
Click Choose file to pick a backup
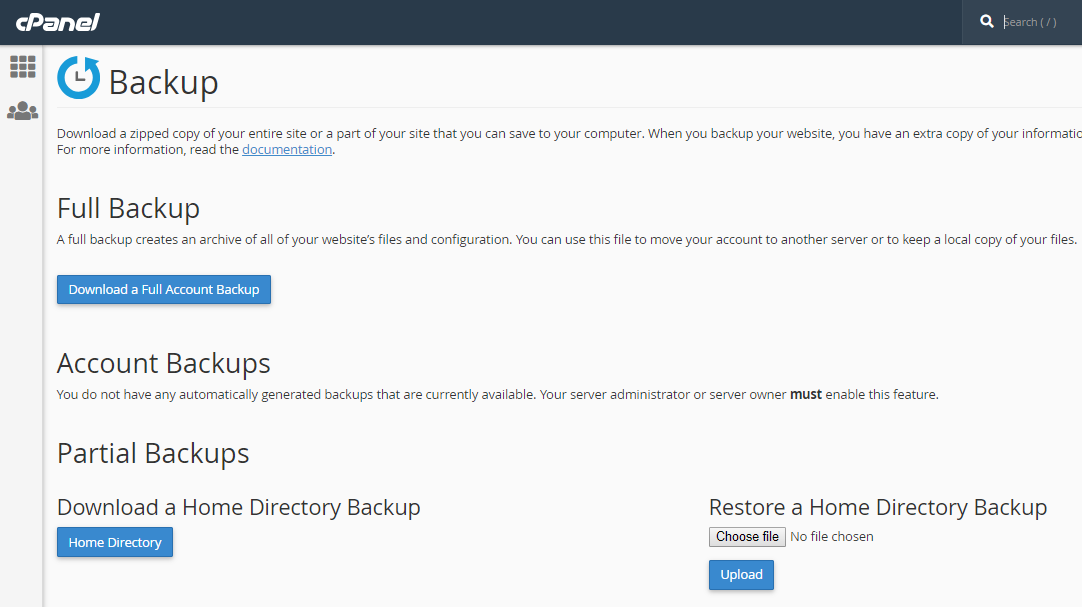(x=747, y=536)
